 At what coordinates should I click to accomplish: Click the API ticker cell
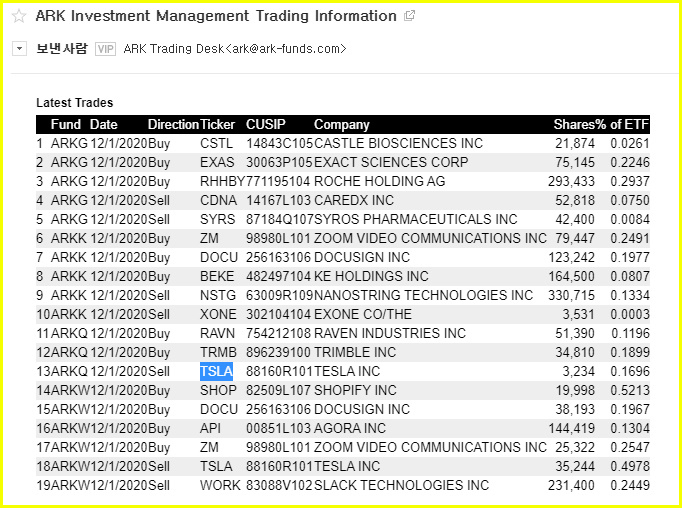coord(210,428)
